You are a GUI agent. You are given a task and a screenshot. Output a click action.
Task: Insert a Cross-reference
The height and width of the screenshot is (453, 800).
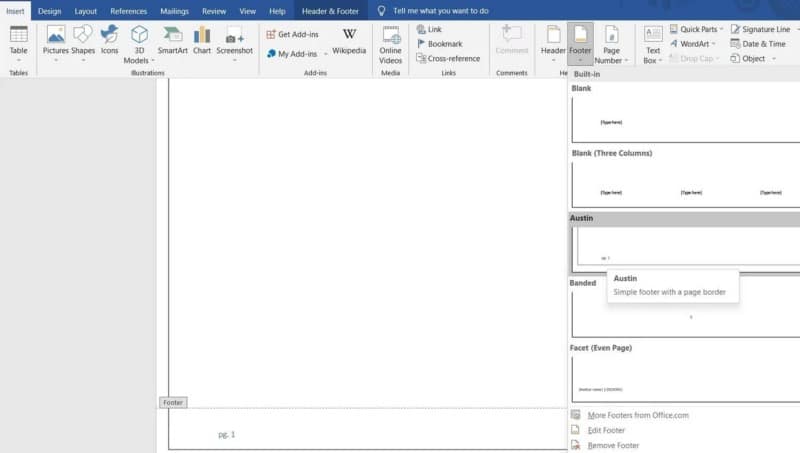(448, 59)
